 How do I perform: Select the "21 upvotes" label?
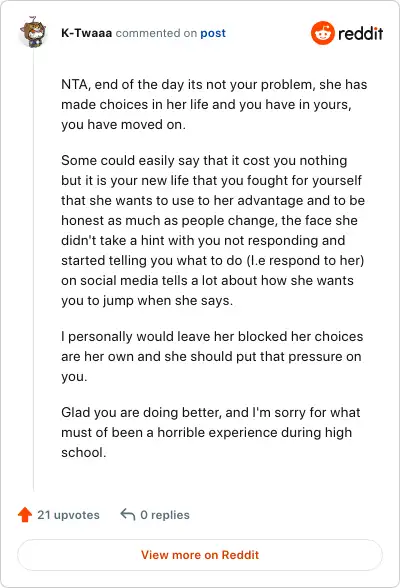[68, 515]
